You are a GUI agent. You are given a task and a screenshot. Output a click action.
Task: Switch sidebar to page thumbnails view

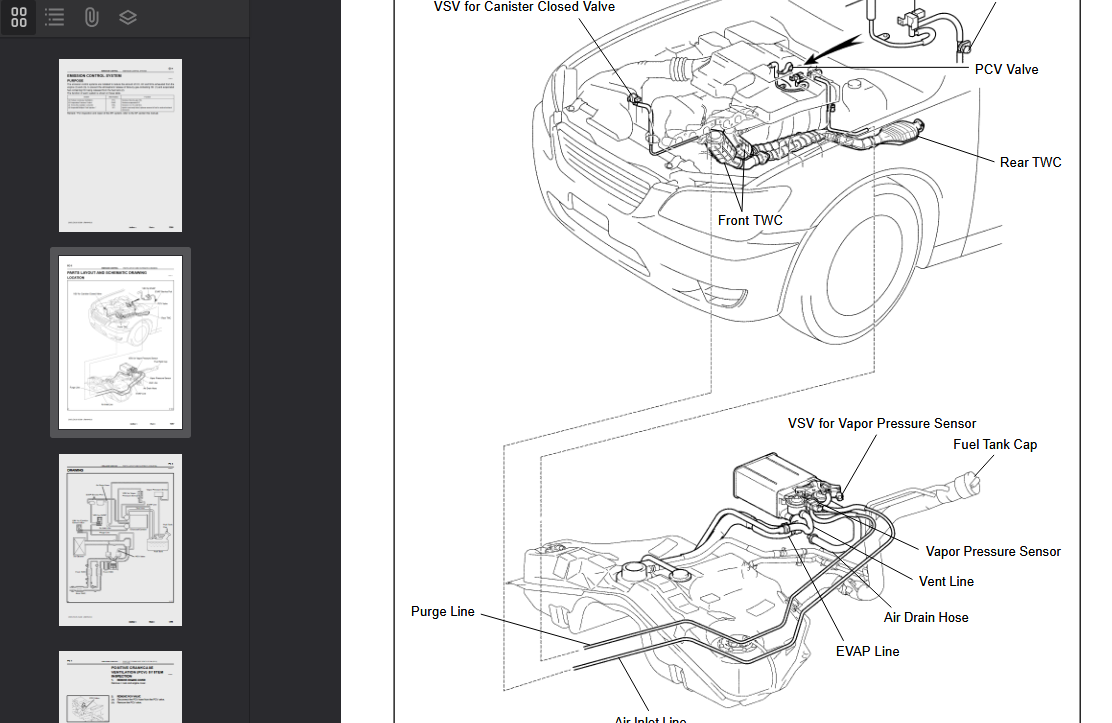click(19, 17)
